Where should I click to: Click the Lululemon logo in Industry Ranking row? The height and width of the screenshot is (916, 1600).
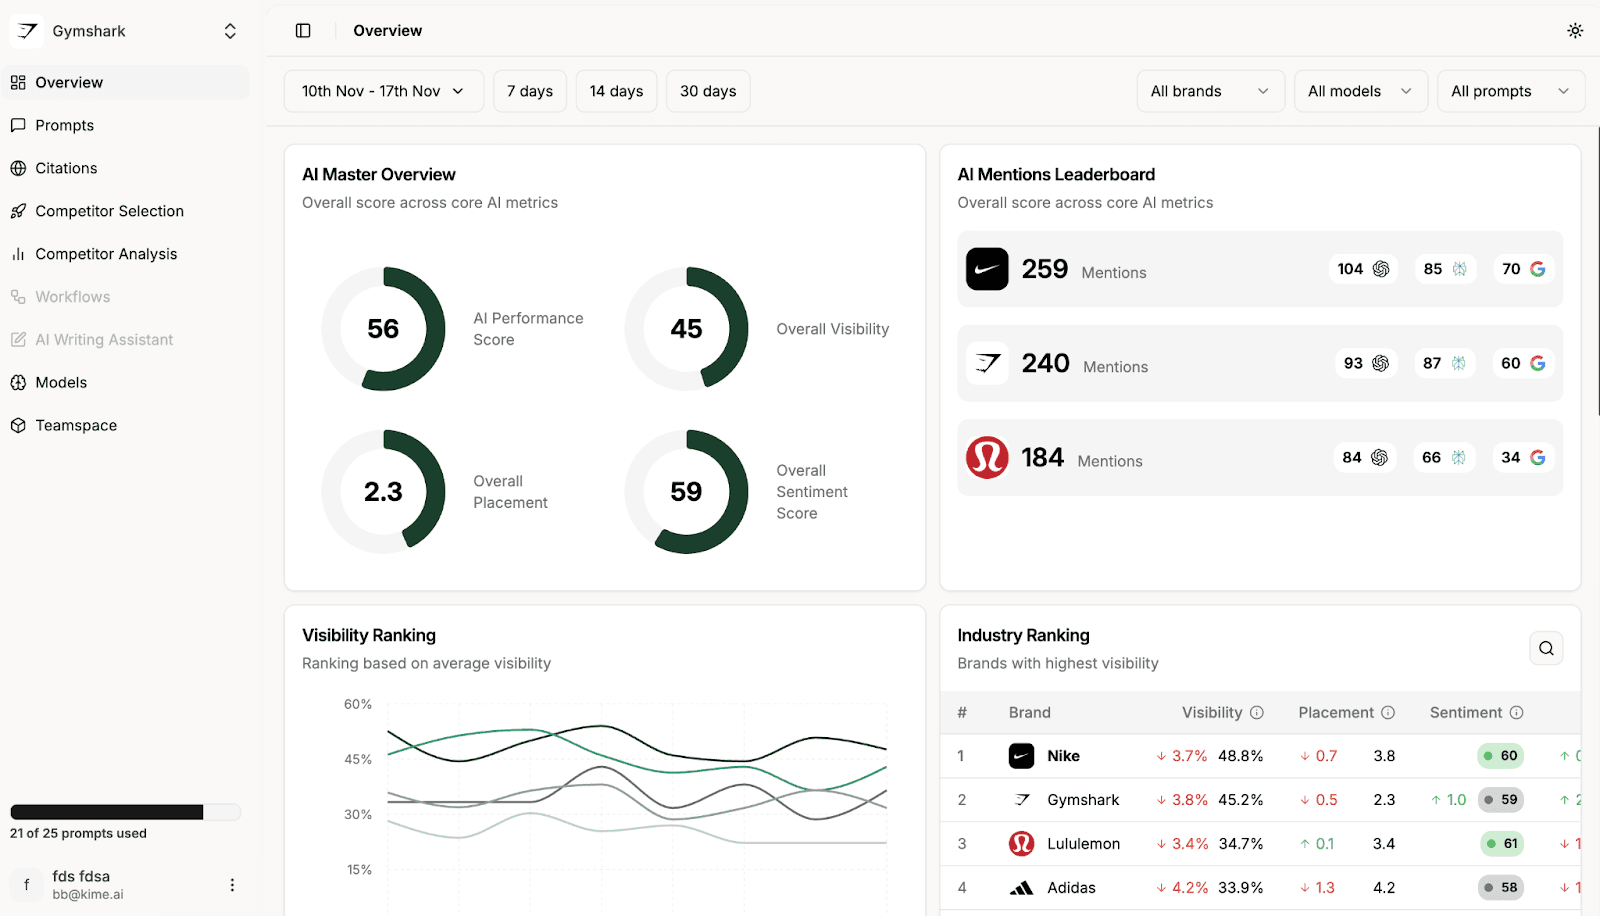click(x=1021, y=844)
